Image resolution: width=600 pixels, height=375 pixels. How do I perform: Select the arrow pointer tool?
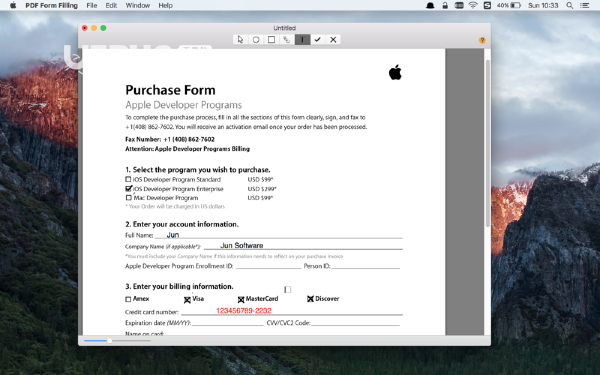coord(240,39)
